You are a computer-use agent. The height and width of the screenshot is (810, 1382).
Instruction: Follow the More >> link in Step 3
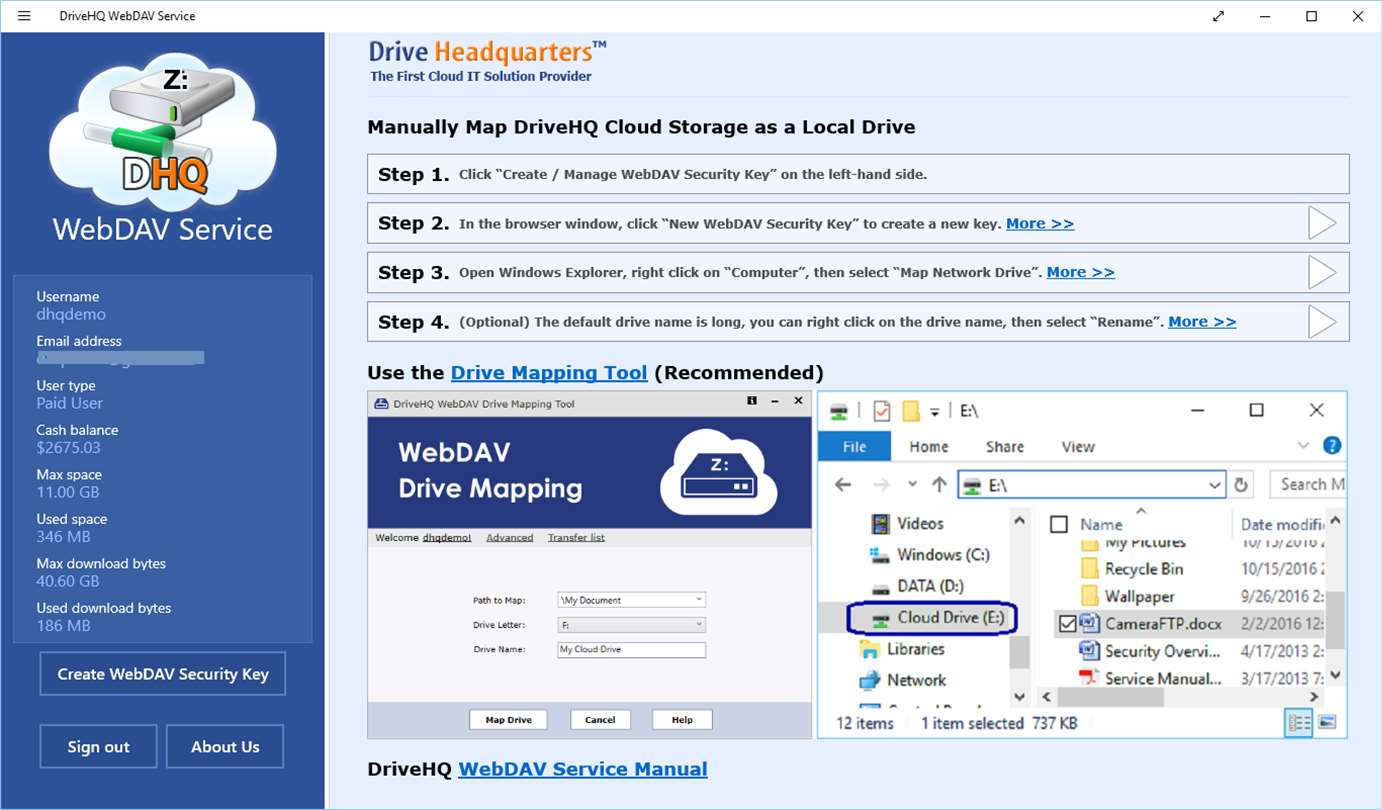click(1081, 273)
